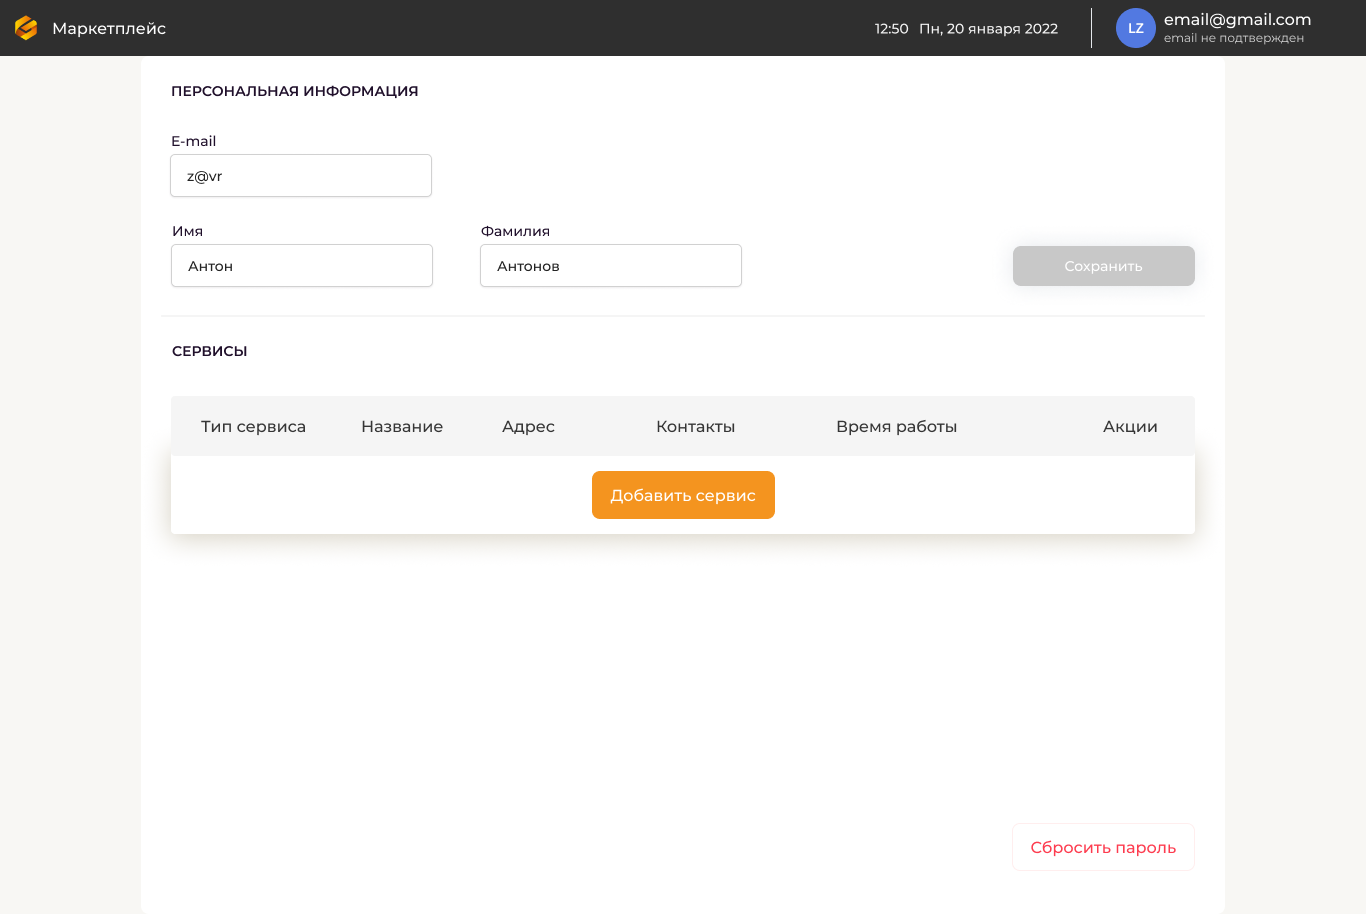Click the 'Тип сервиса' column header

(x=253, y=426)
